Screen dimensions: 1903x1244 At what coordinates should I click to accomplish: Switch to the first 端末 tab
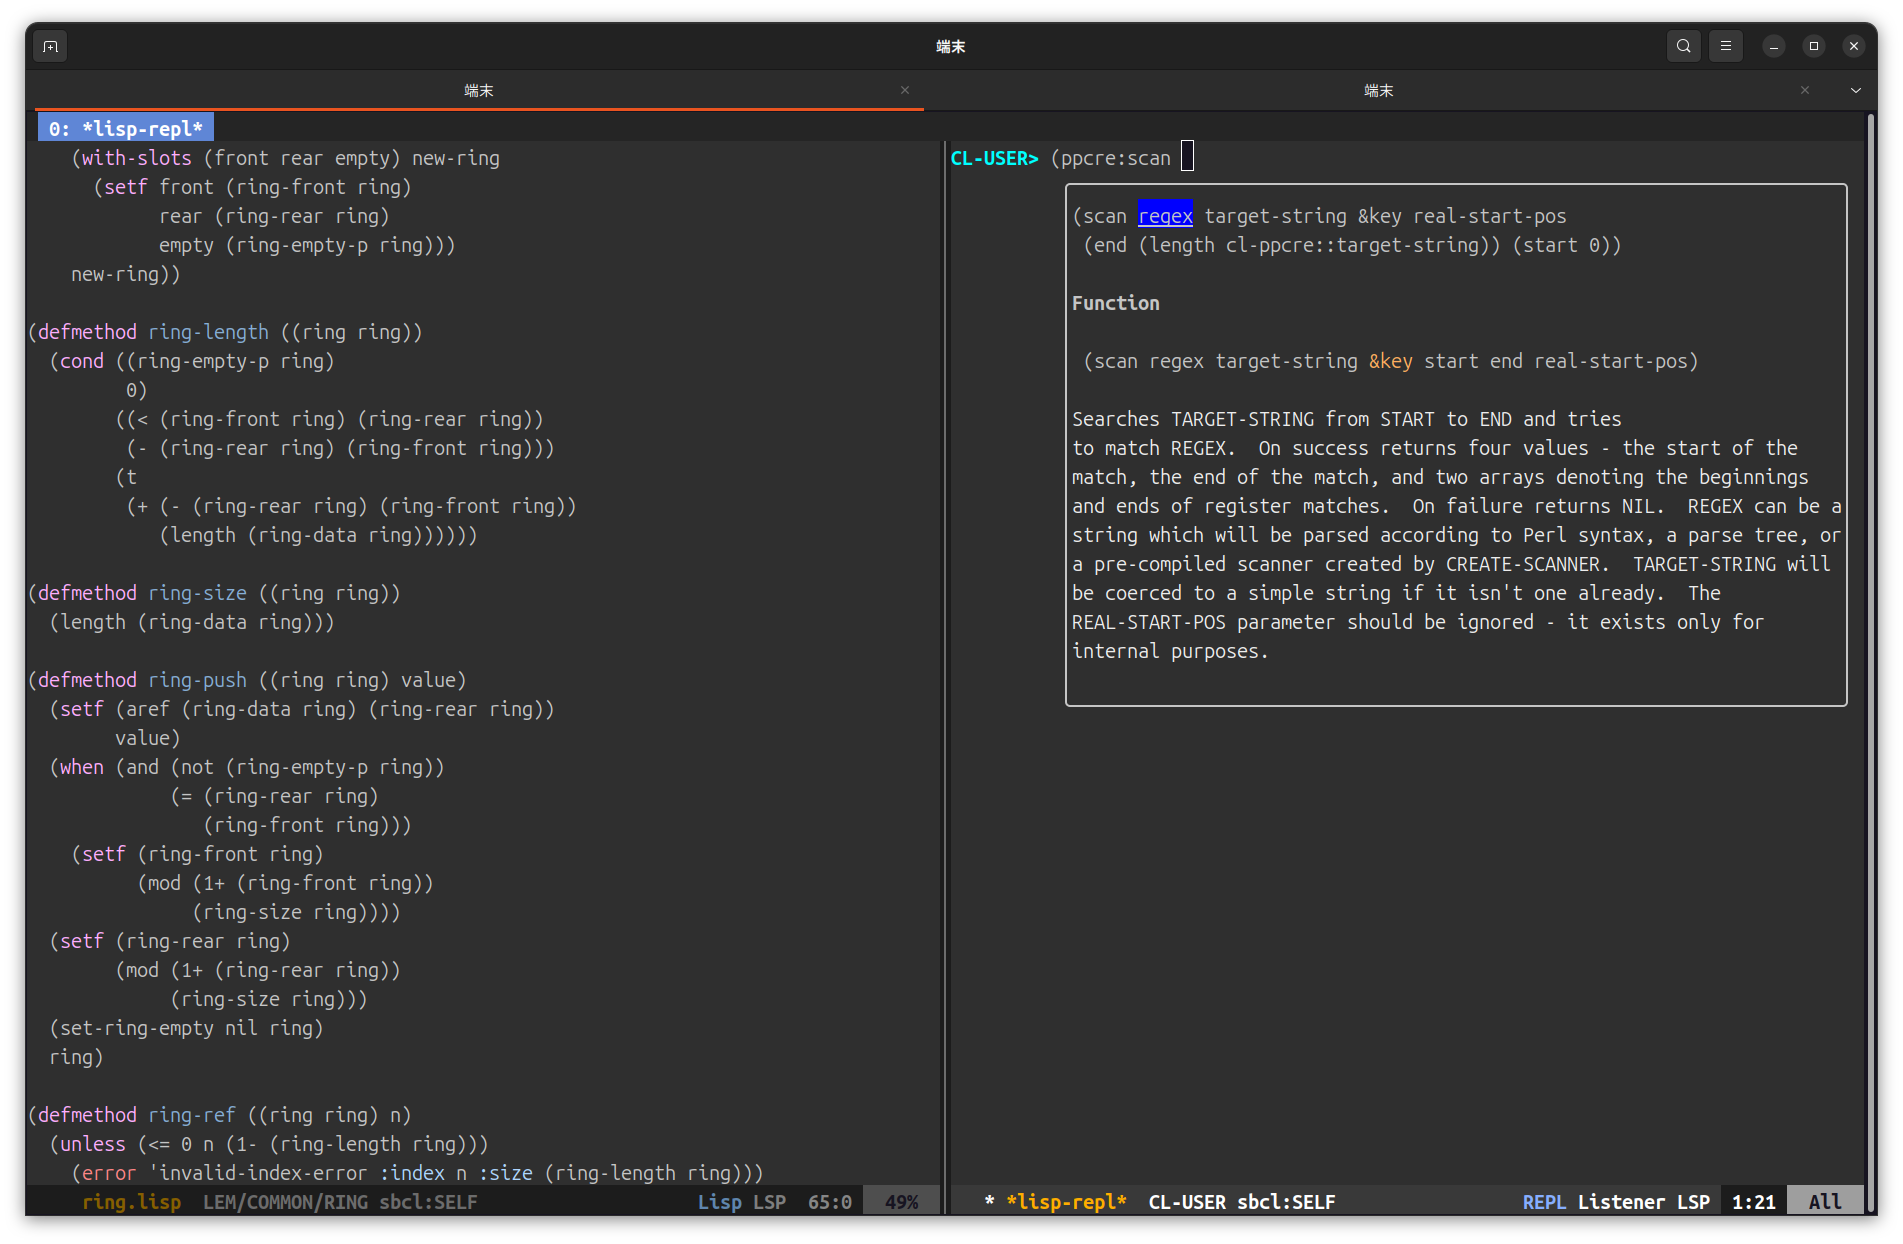(479, 90)
